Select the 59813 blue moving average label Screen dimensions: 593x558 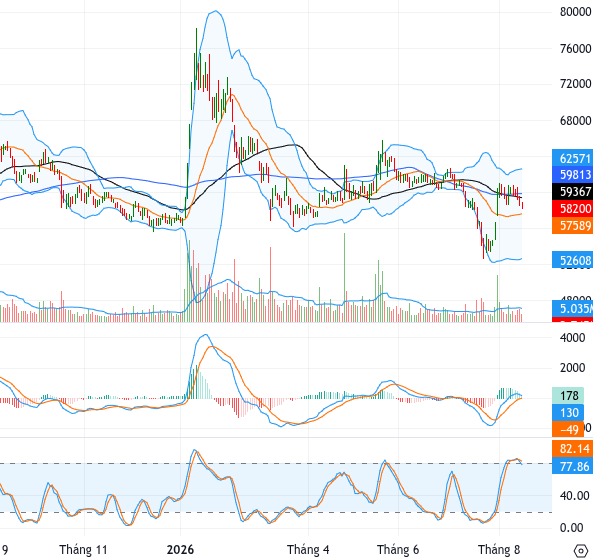coord(573,175)
